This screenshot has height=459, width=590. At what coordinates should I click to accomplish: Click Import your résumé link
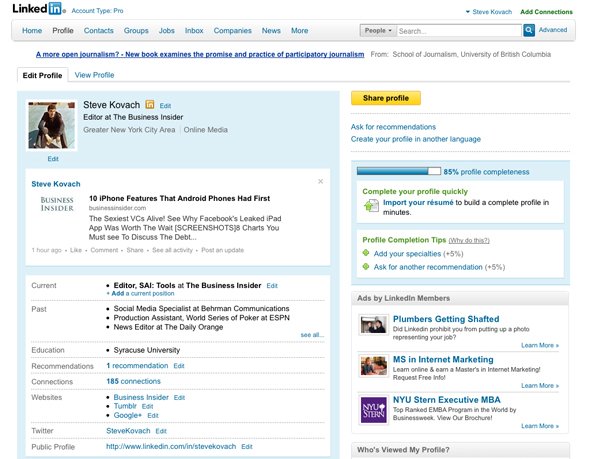pyautogui.click(x=418, y=202)
